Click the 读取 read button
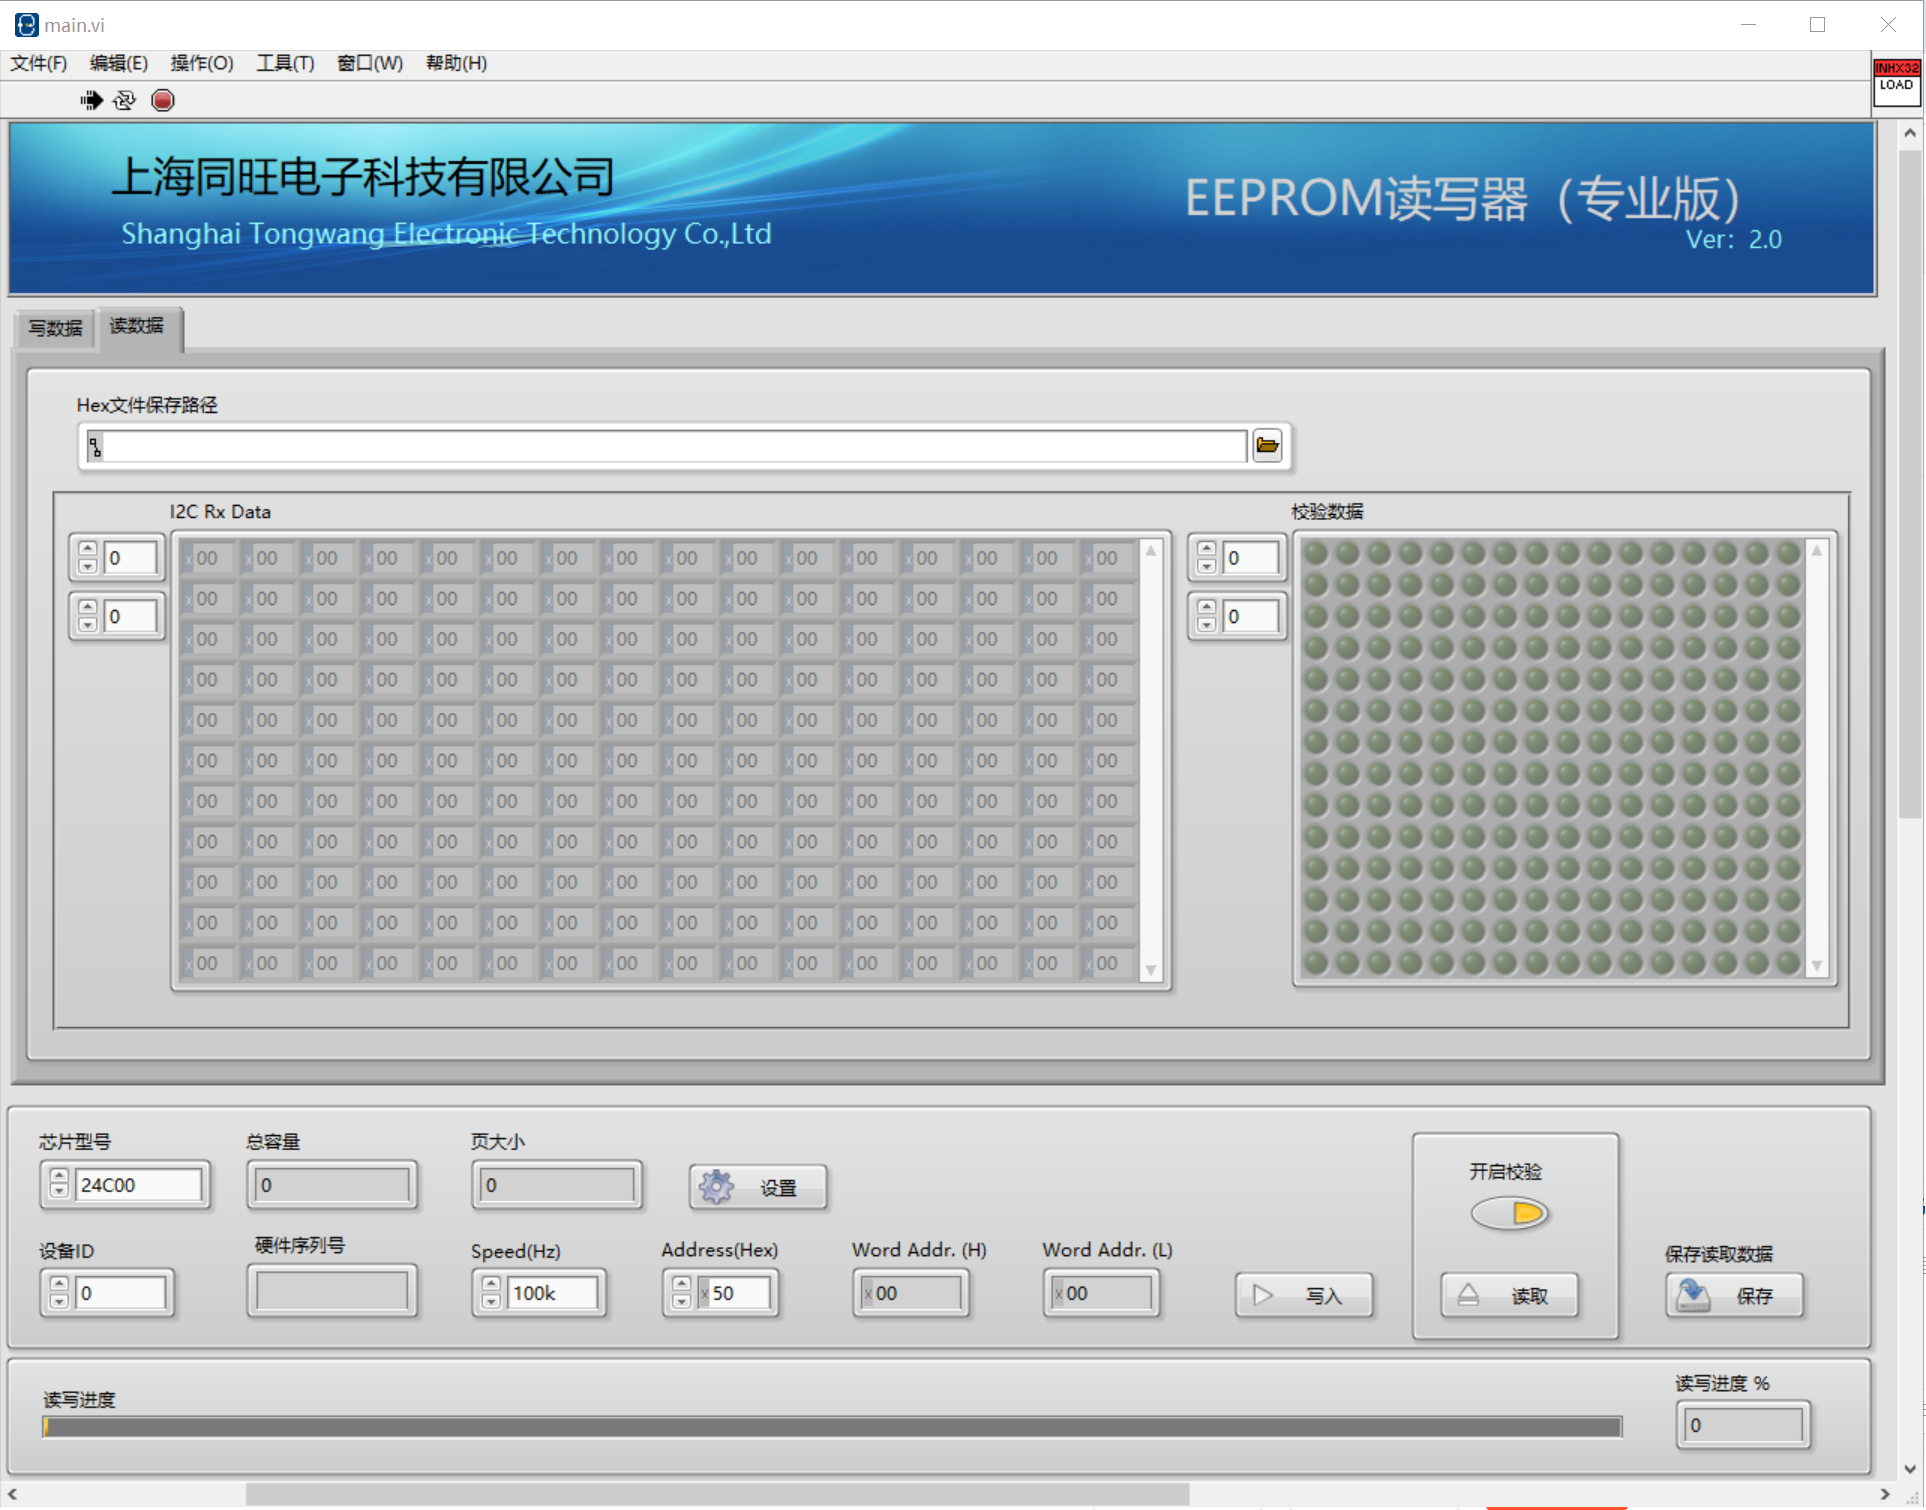Image resolution: width=1926 pixels, height=1510 pixels. pos(1509,1295)
